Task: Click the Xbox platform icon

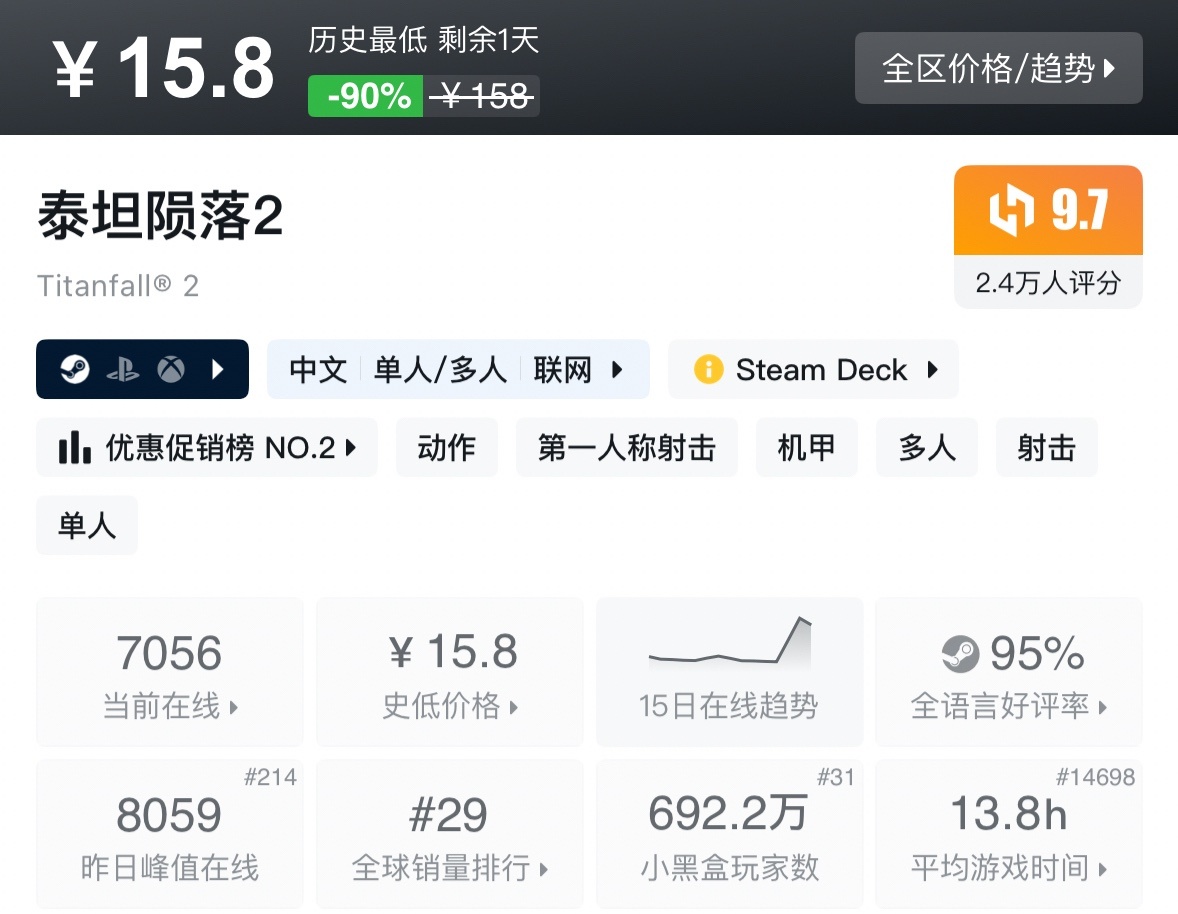Action: (171, 370)
